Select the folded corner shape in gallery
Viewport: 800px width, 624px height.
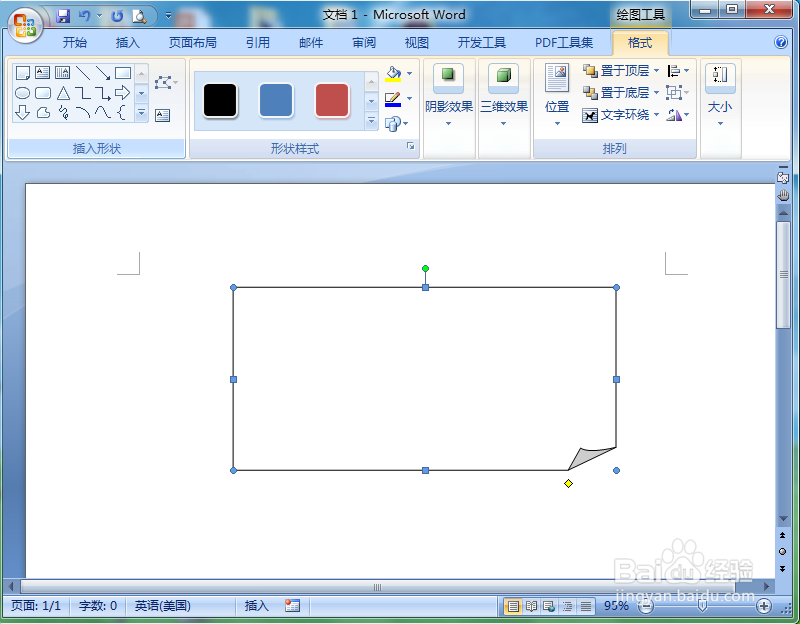22,73
